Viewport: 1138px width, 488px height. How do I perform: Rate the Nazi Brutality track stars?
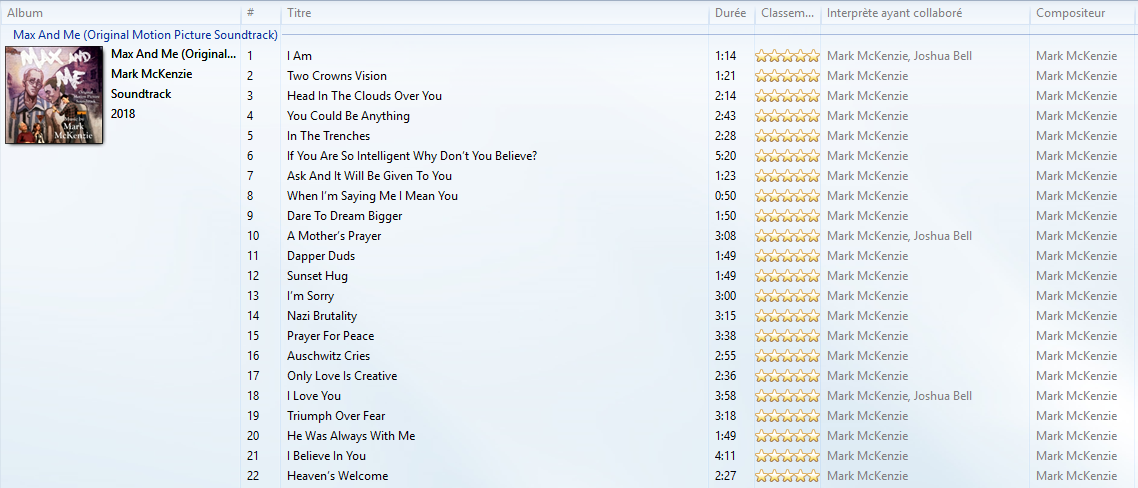coord(787,316)
